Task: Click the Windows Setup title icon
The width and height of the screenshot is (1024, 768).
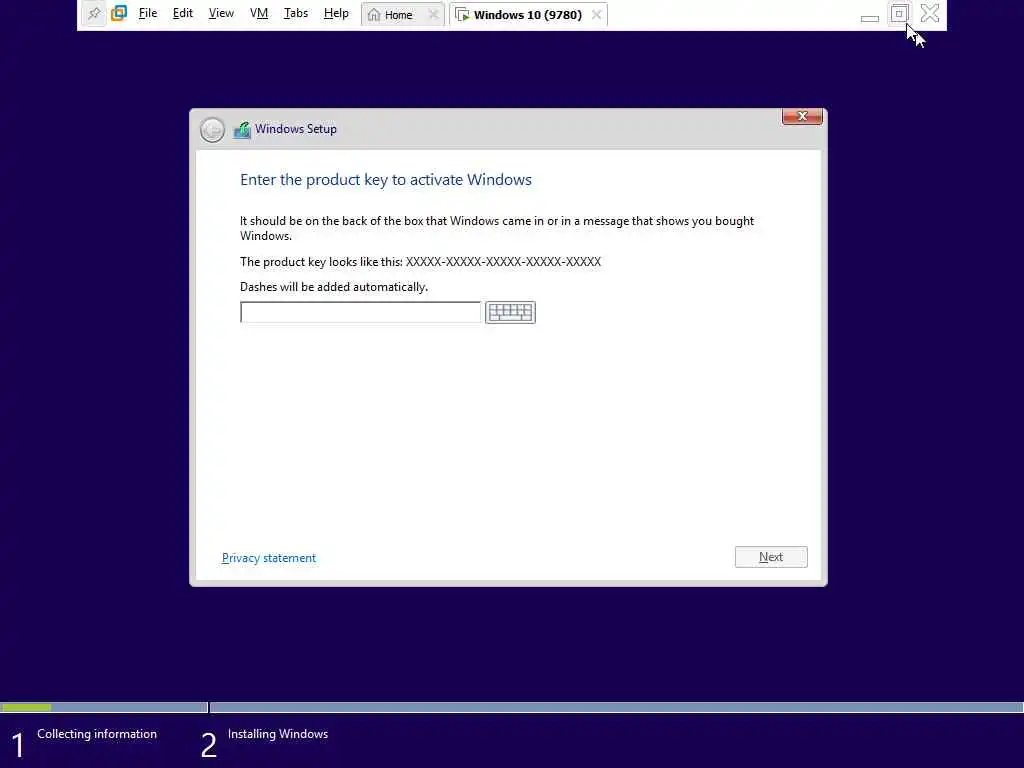Action: [x=242, y=129]
